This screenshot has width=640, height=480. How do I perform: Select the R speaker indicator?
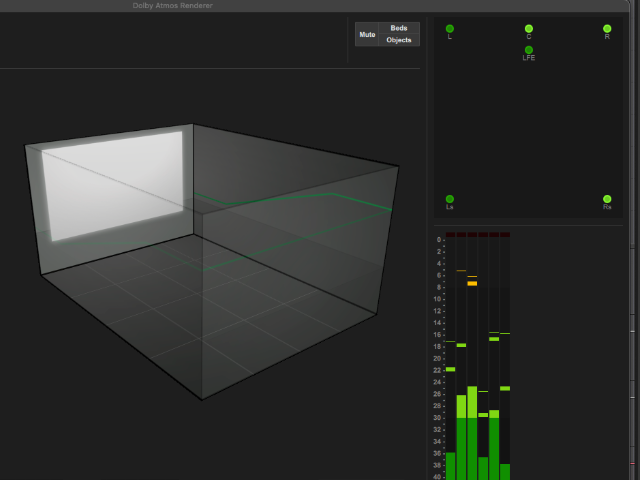(x=607, y=29)
